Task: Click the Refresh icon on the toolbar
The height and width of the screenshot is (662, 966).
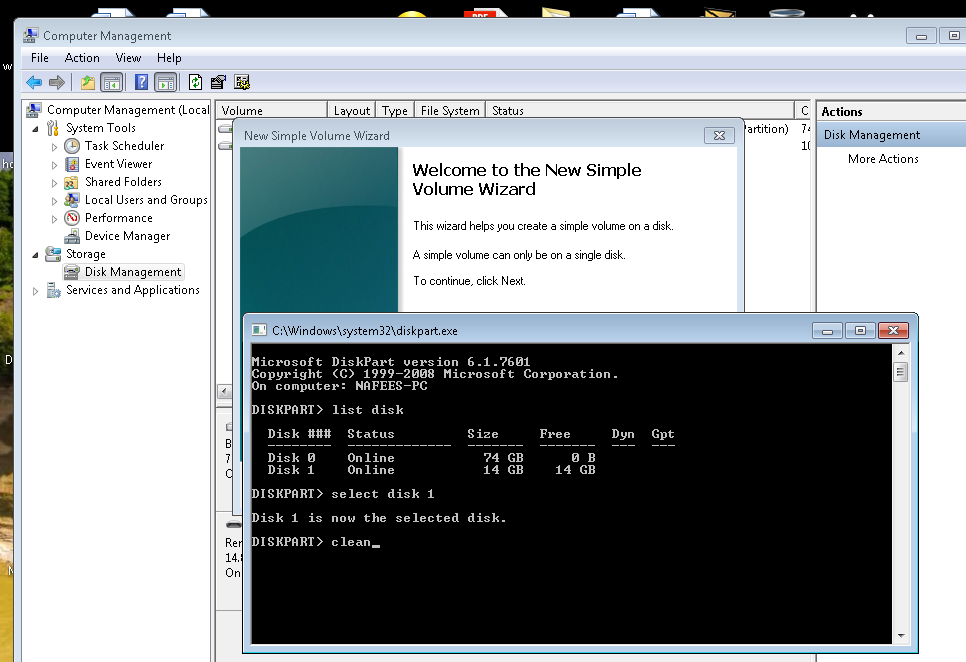Action: click(195, 82)
